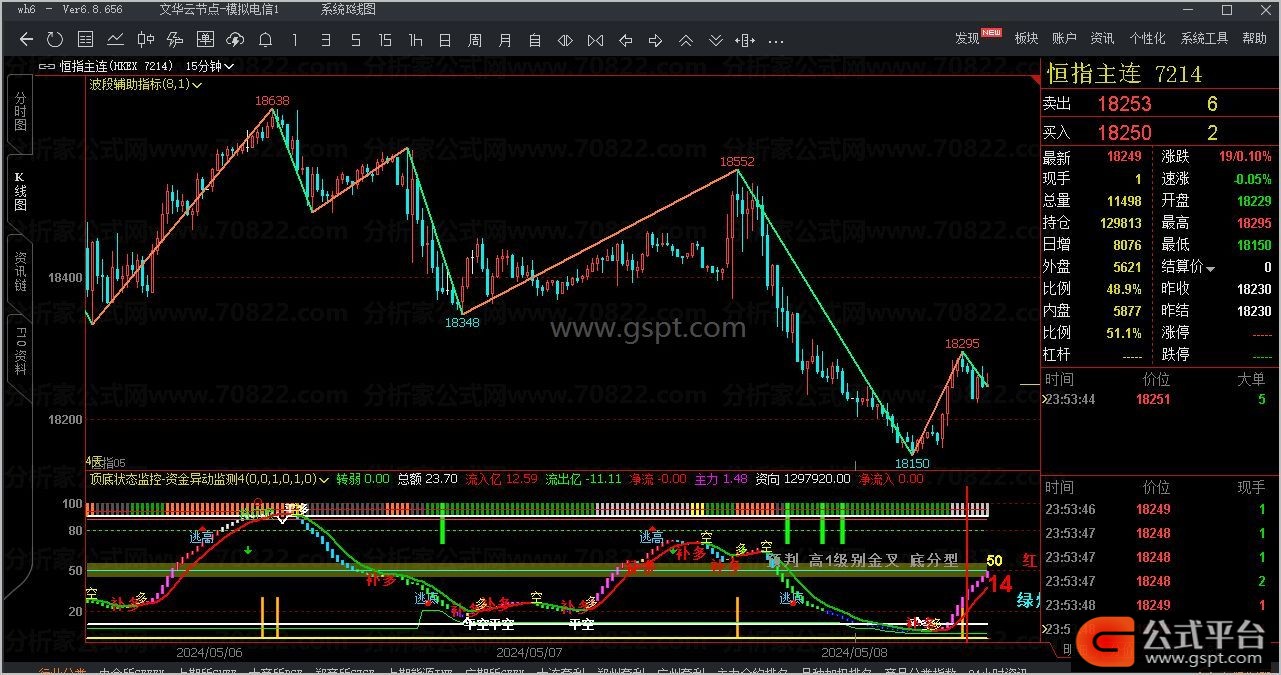The height and width of the screenshot is (675, 1281).
Task: Open the 账户 menu
Action: [x=1064, y=39]
